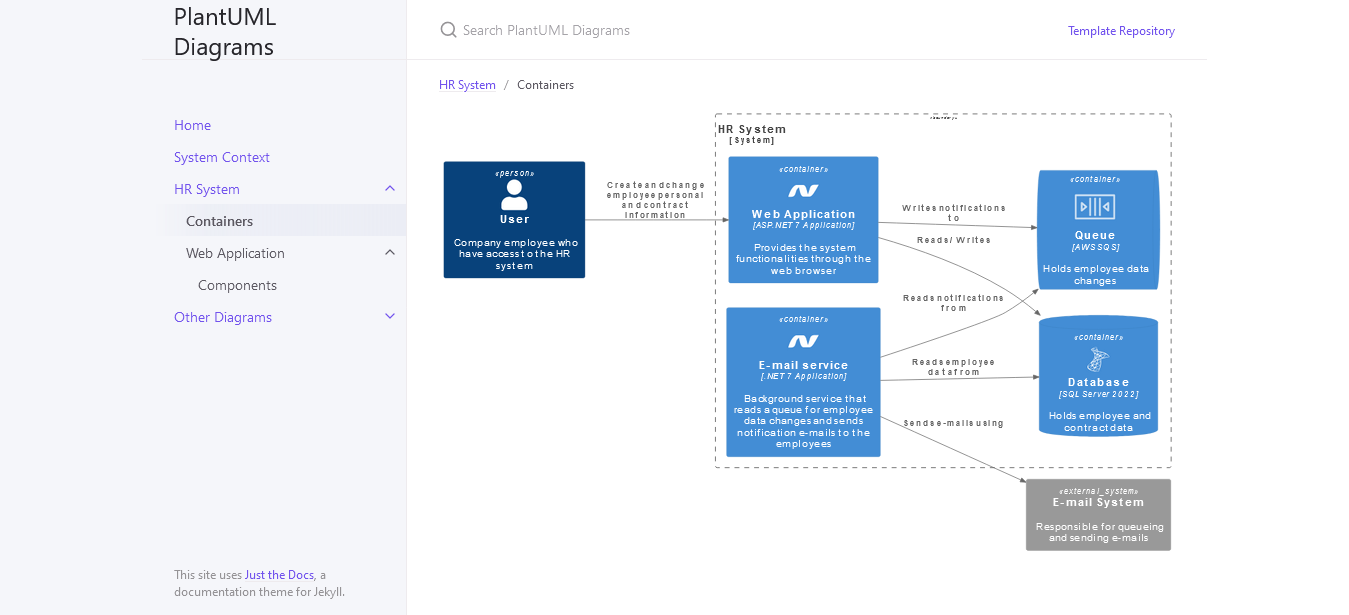
Task: Collapse the Web Application nav section
Action: [x=390, y=253]
